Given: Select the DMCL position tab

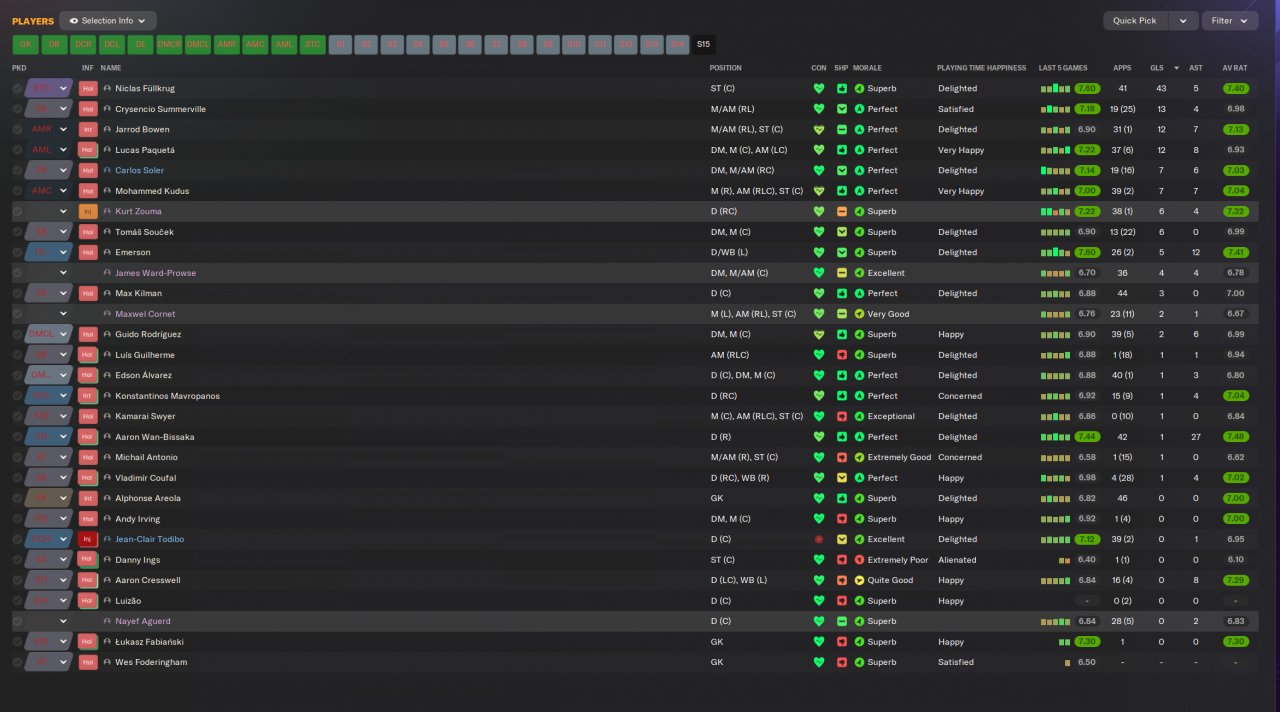Looking at the screenshot, I should (198, 44).
